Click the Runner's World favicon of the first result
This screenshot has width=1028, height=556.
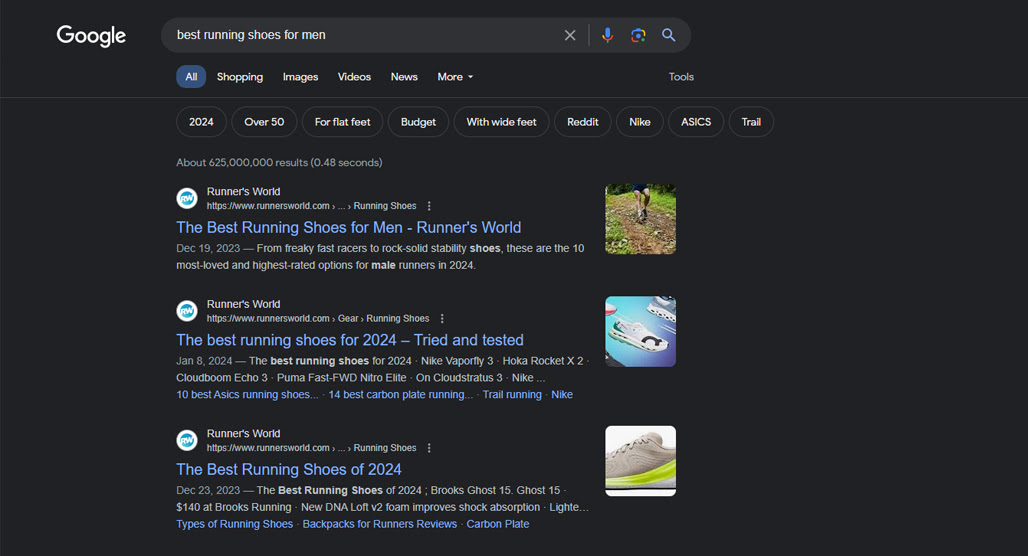(187, 198)
